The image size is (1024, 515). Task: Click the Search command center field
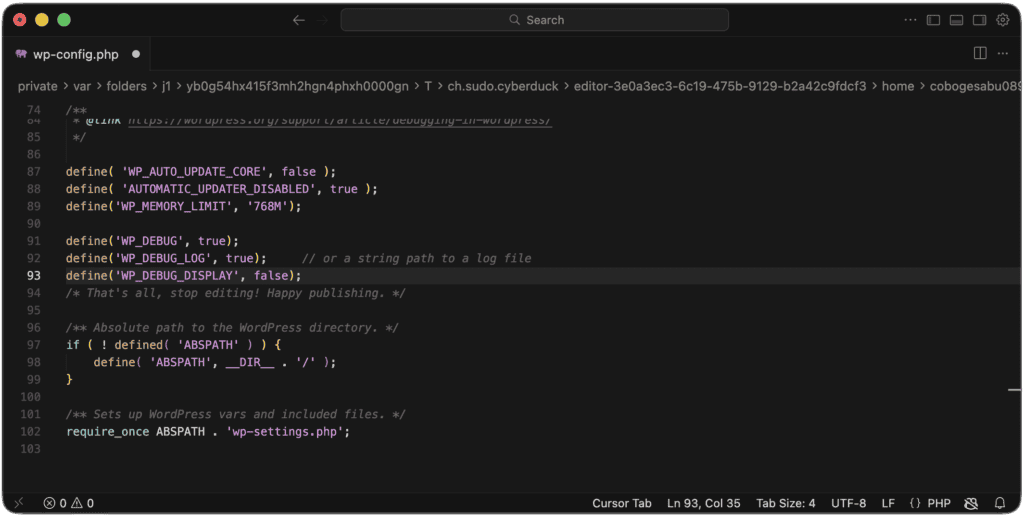tap(534, 20)
